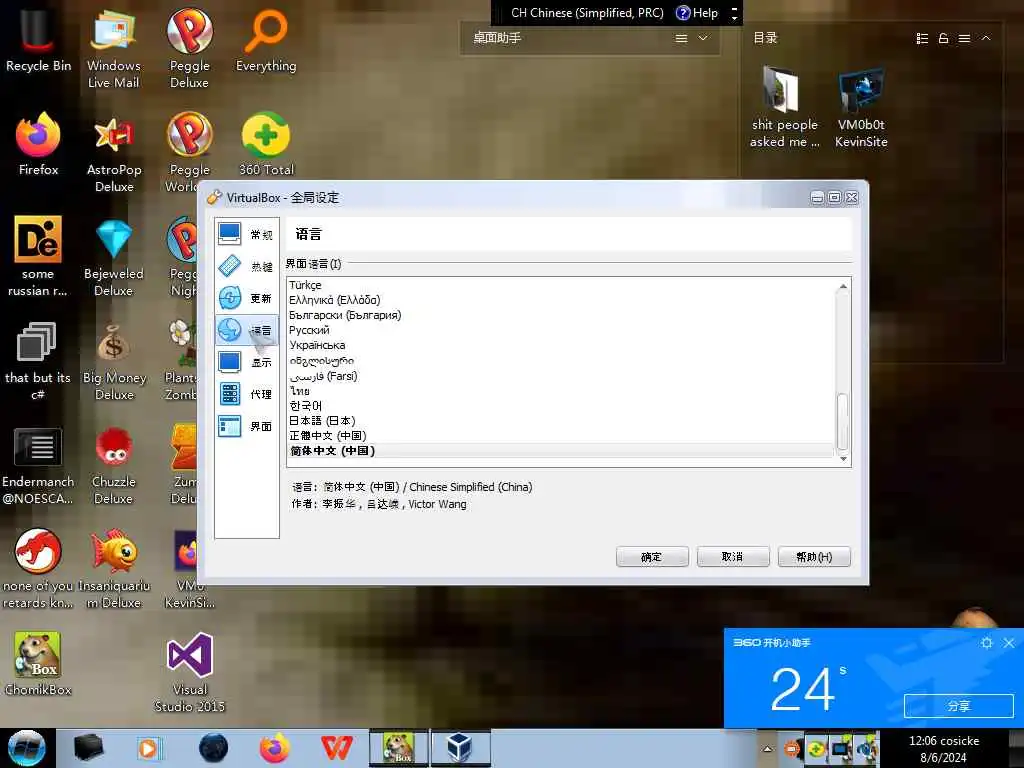Image resolution: width=1024 pixels, height=768 pixels.
Task: Open the 目录 panel menu icon
Action: 964,39
